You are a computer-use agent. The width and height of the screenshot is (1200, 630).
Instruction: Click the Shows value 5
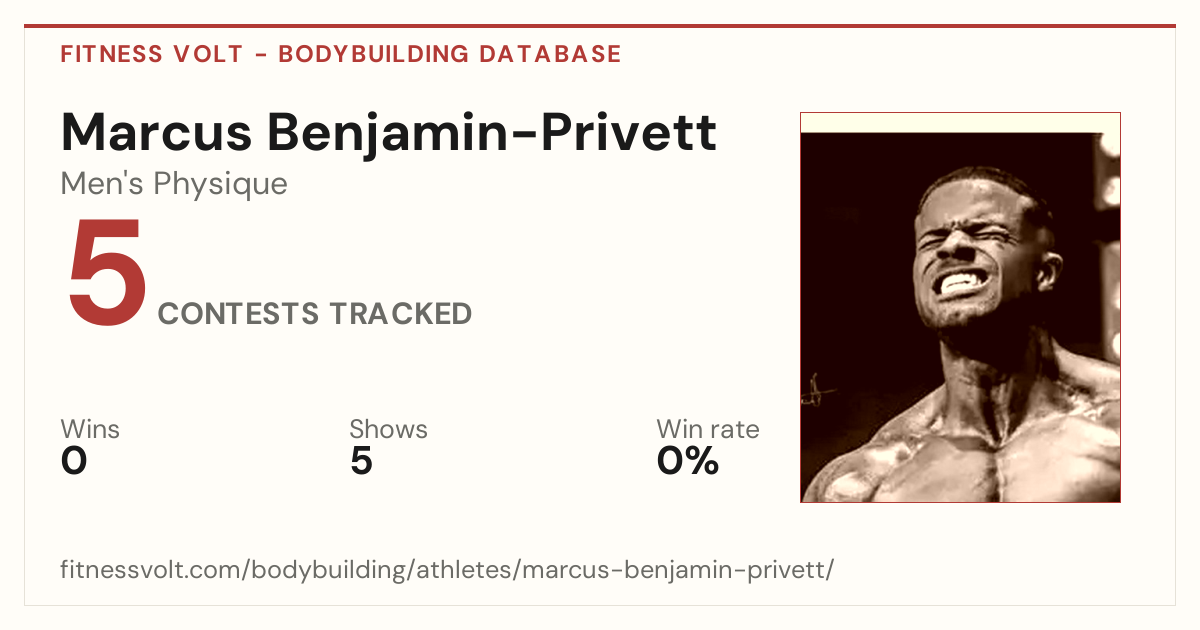[361, 461]
